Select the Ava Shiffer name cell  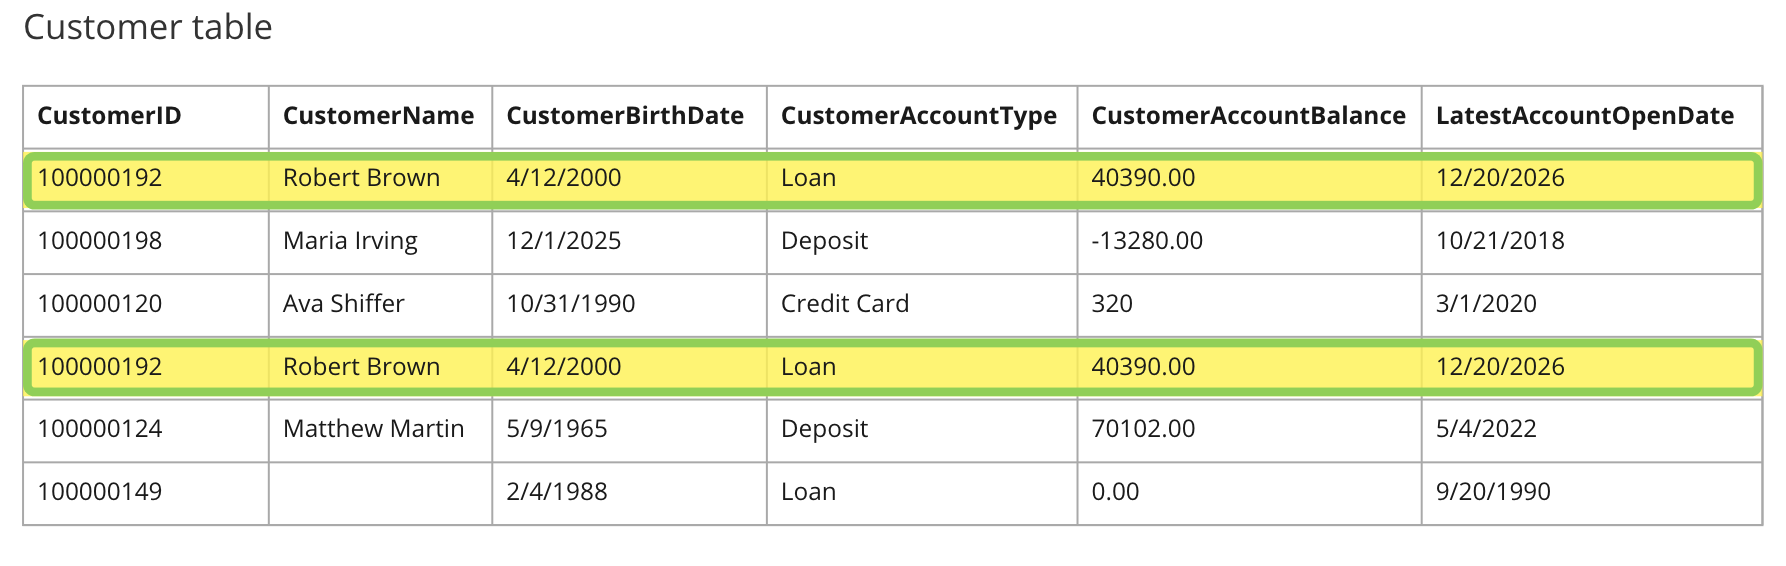coord(380,304)
